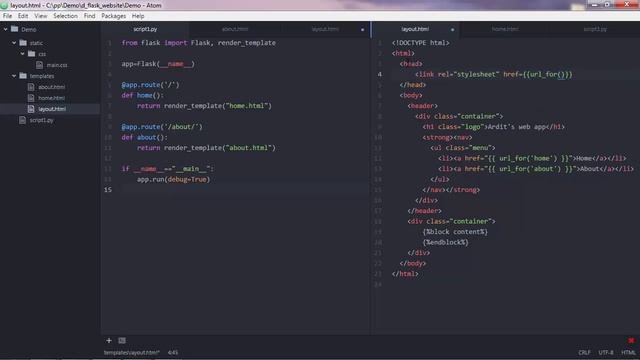Open the Find menu
This screenshot has height=360, width=640.
[x=89, y=16]
